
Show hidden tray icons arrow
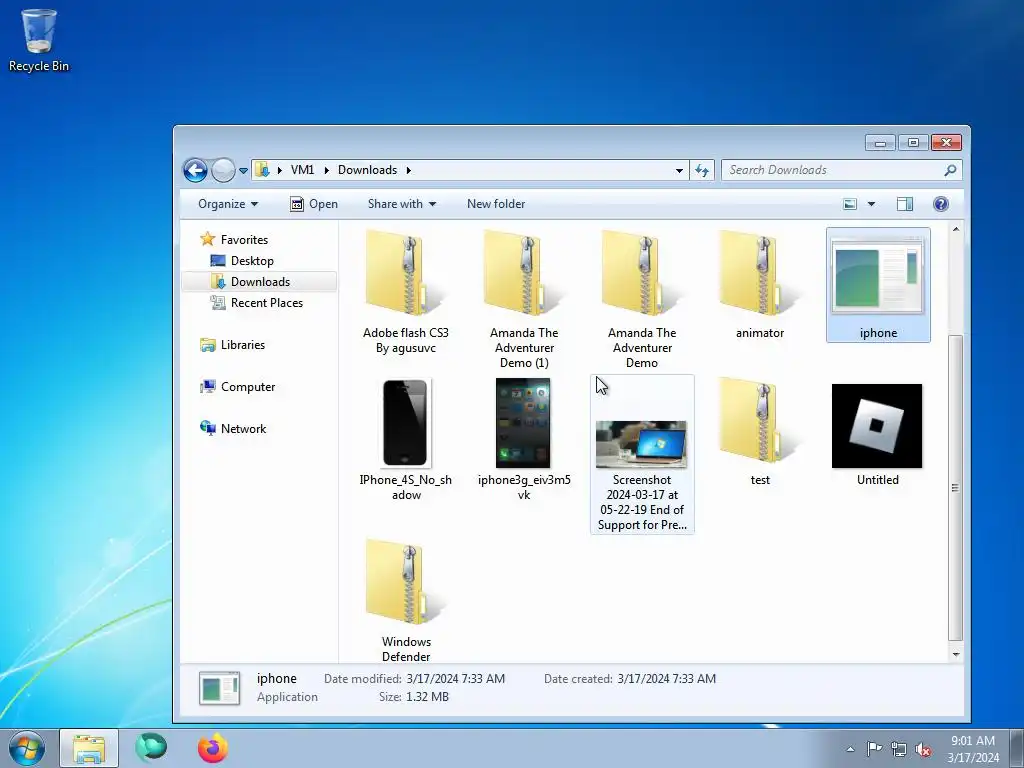pos(850,749)
